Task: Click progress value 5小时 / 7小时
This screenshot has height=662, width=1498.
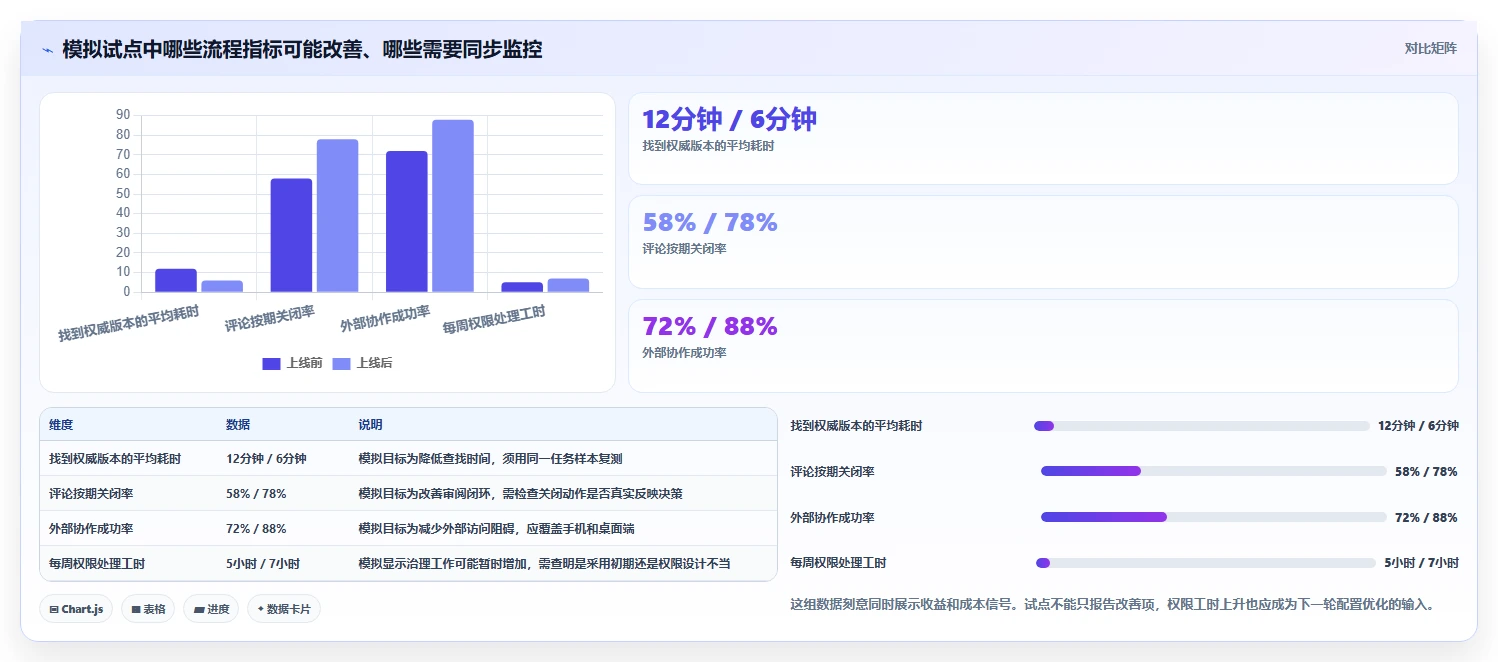Action: pyautogui.click(x=1421, y=563)
